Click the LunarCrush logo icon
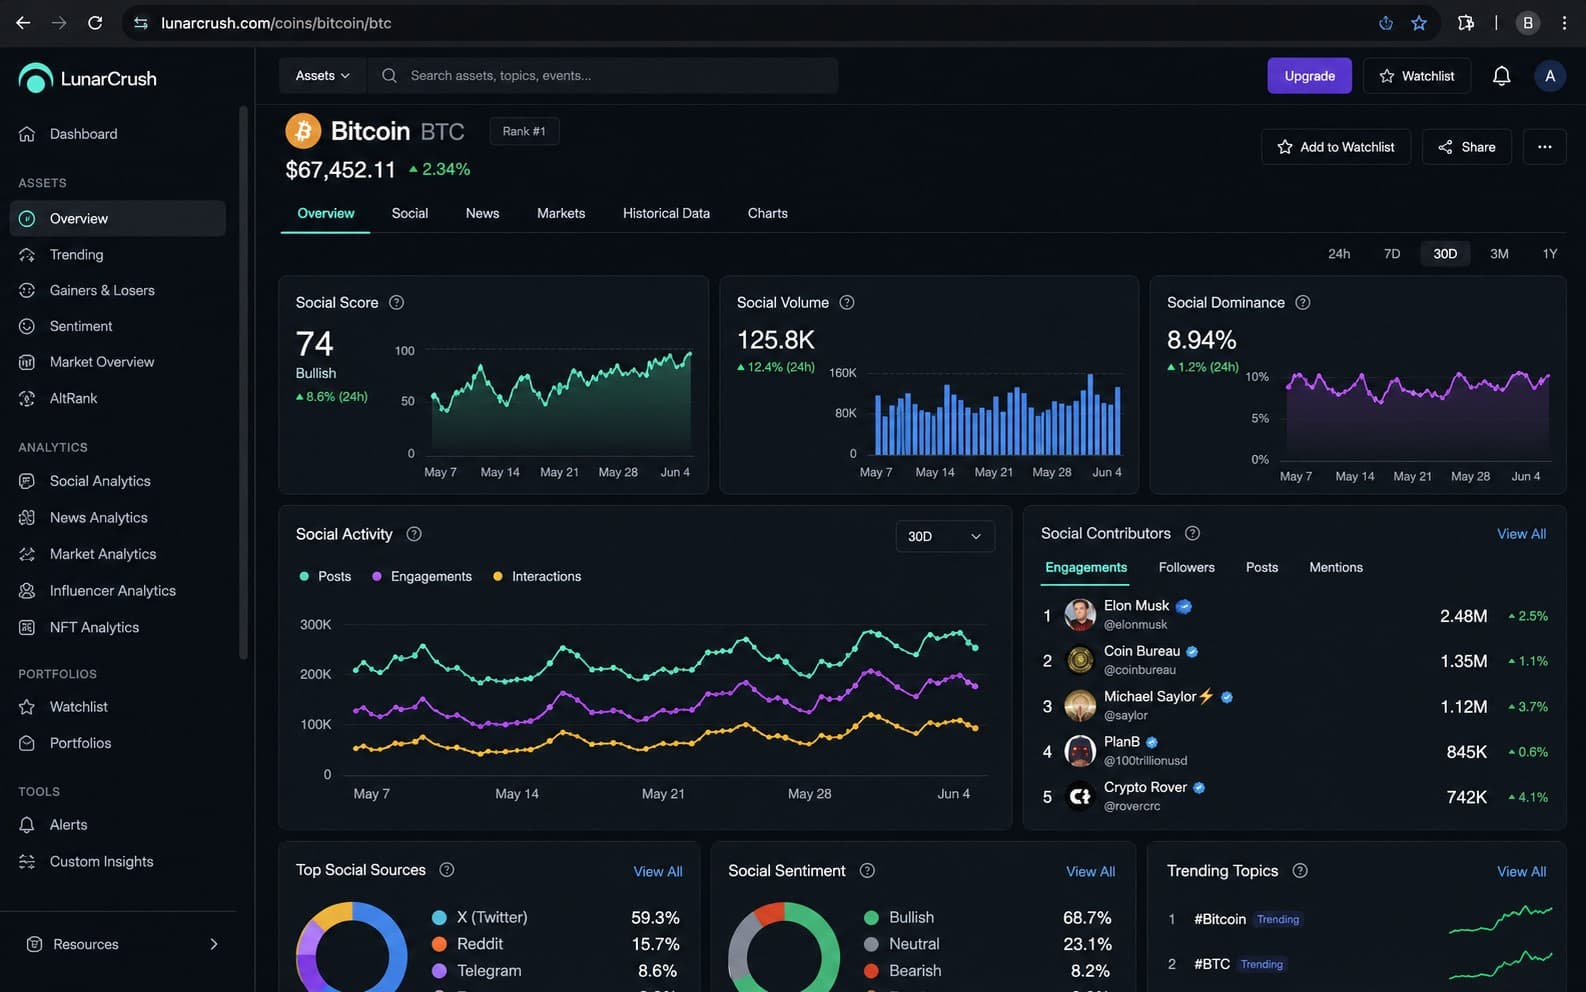This screenshot has height=992, width=1586. [x=35, y=78]
